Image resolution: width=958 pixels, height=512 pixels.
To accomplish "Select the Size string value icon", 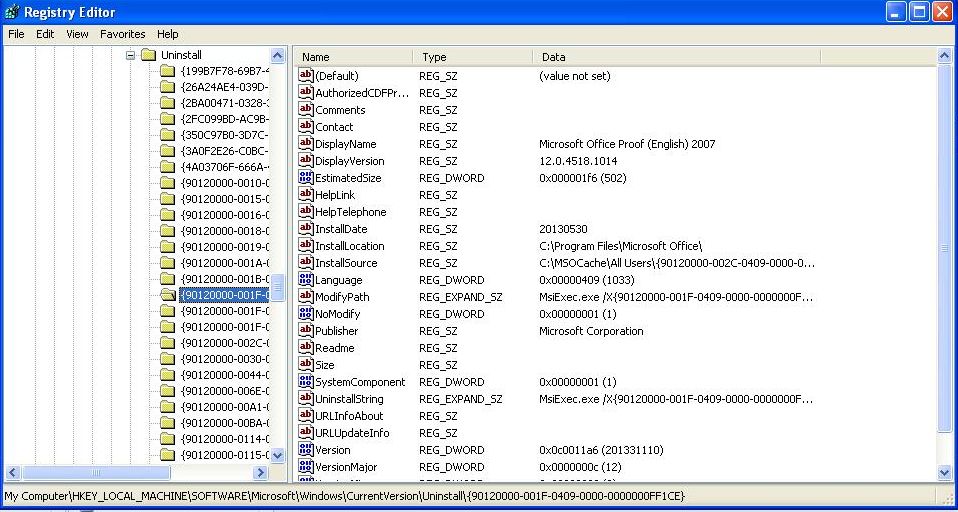I will coord(305,365).
